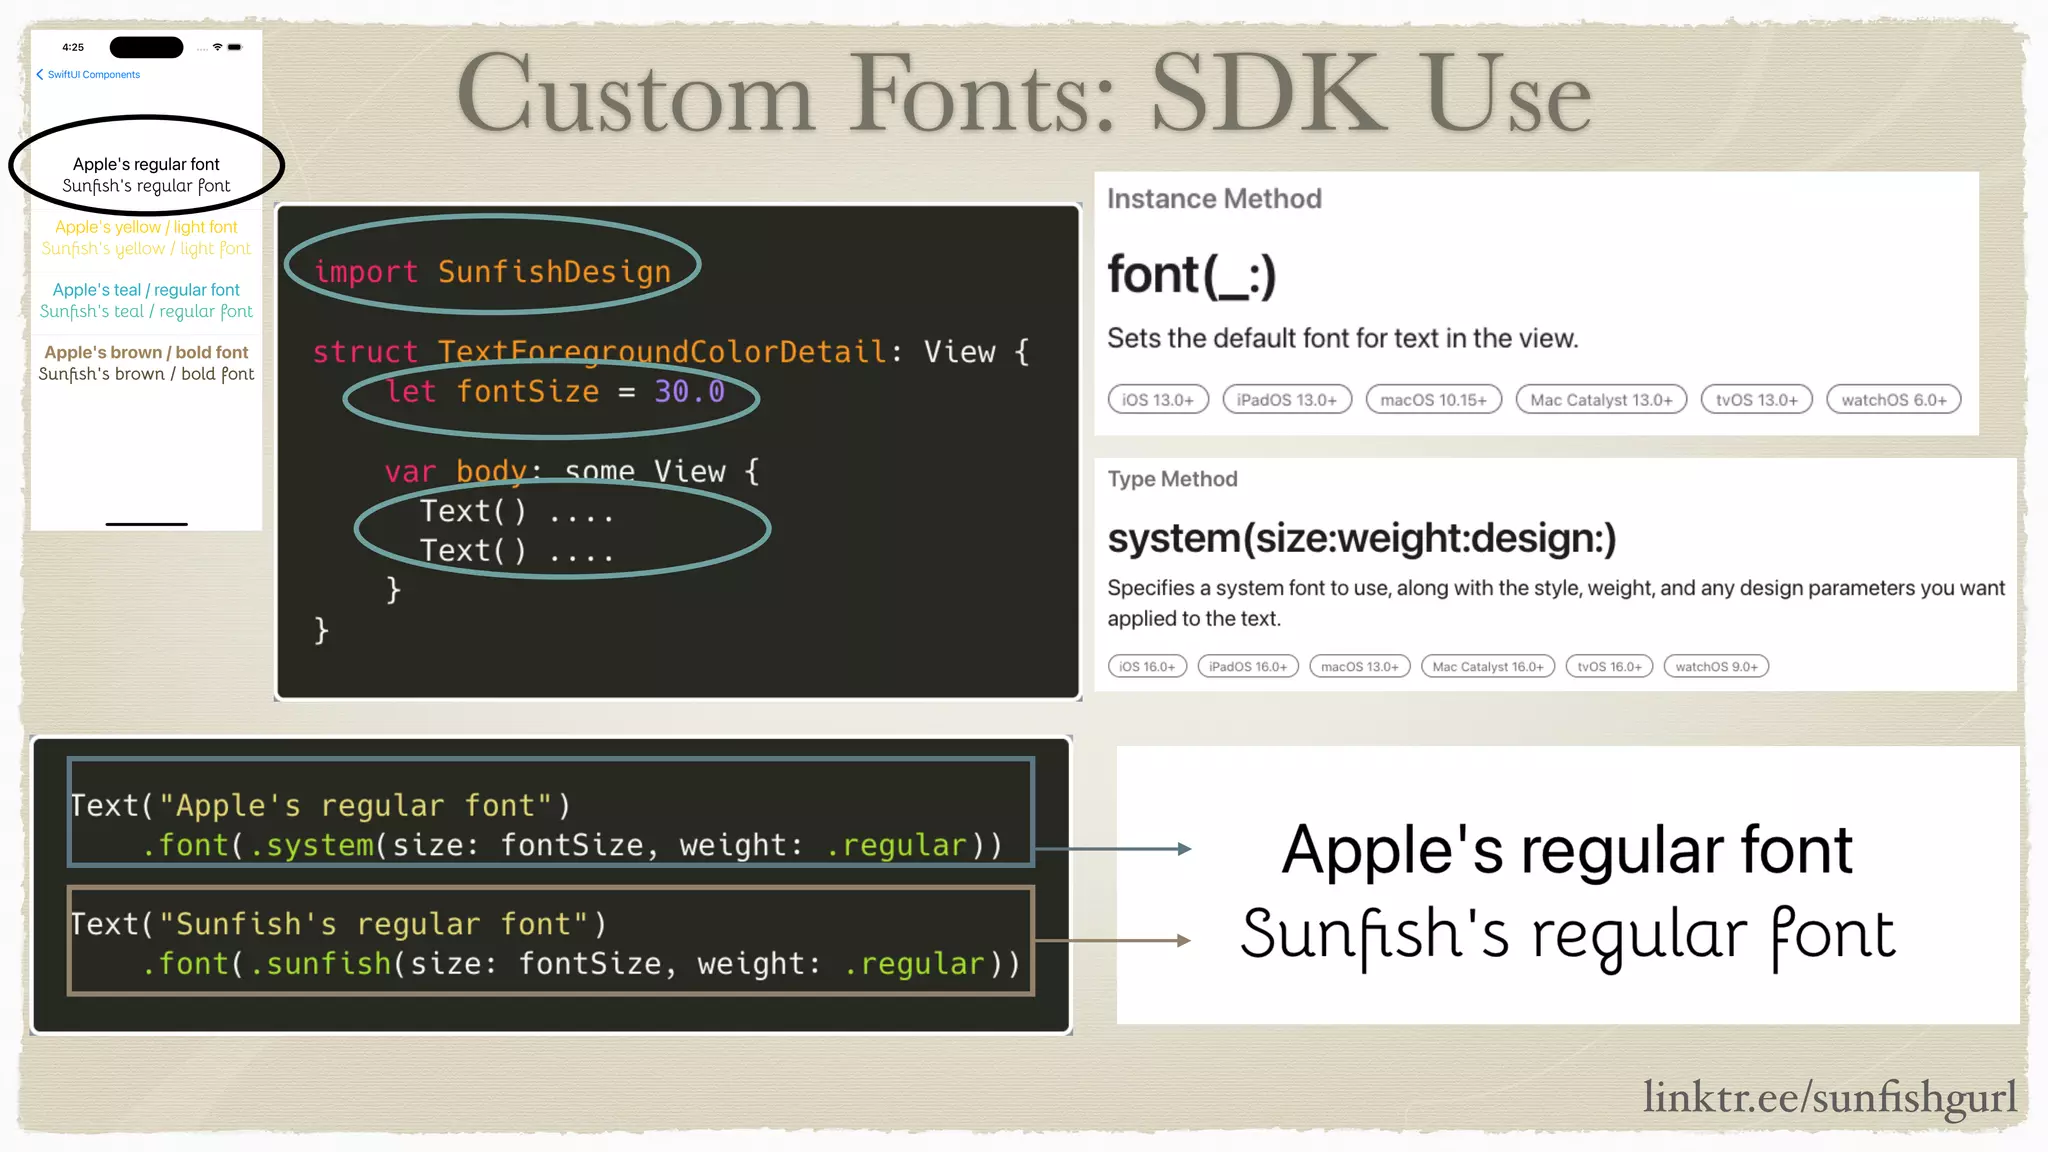Screen dimensions: 2048x1152
Task: Tap the battery icon in the phone status bar
Action: (x=235, y=47)
